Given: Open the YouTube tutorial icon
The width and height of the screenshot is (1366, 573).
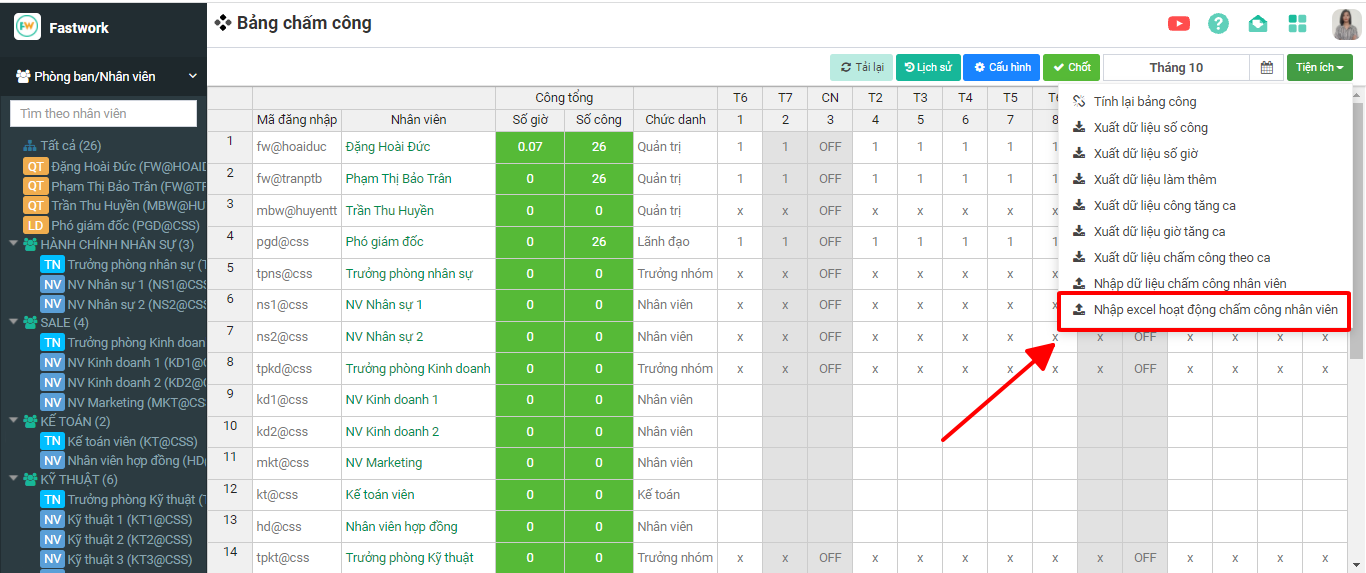Looking at the screenshot, I should [x=1179, y=24].
